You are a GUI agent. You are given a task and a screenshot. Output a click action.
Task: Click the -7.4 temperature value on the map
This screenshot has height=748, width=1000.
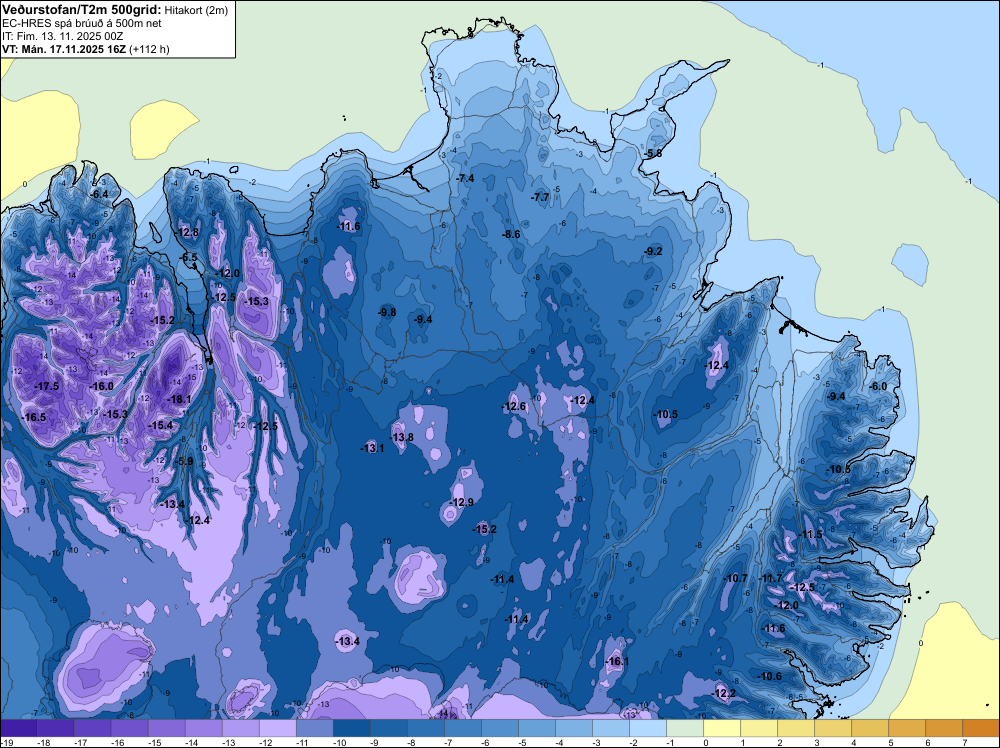coord(466,179)
